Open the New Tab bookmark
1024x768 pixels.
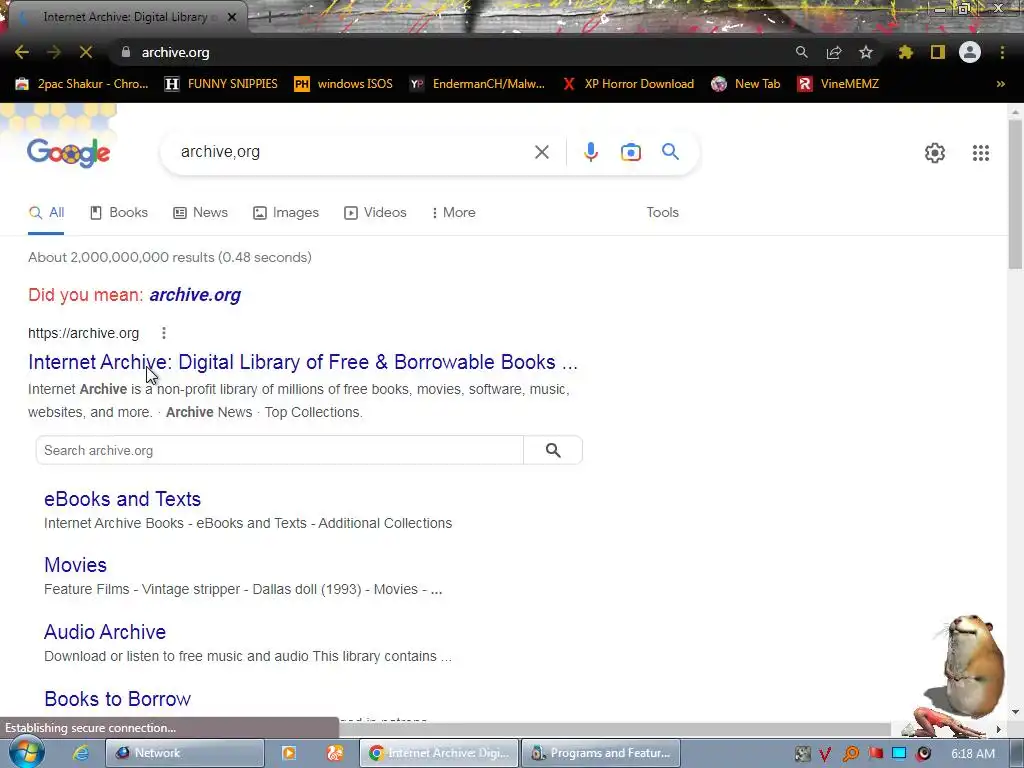746,84
